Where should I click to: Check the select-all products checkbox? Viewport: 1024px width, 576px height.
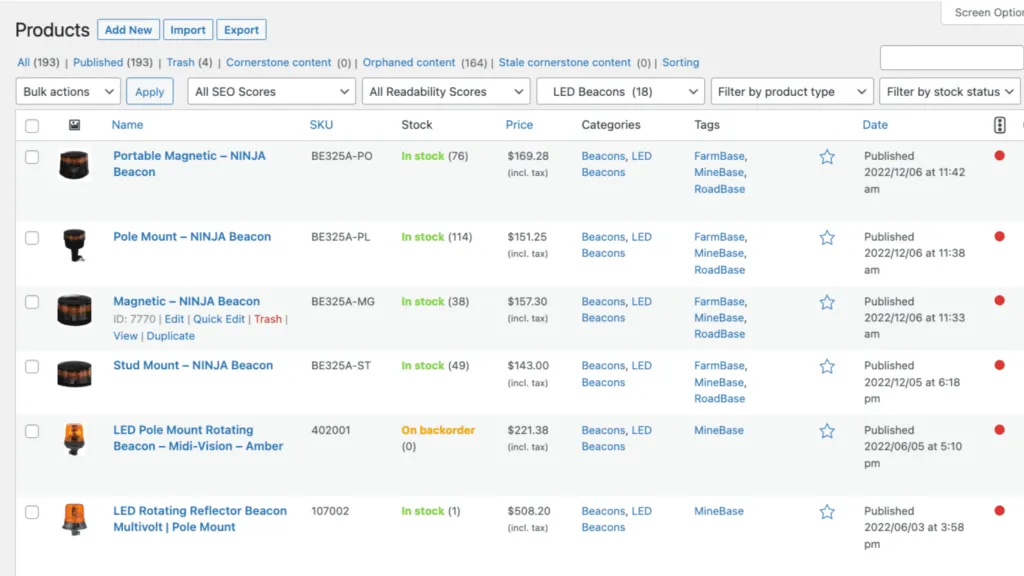click(32, 125)
